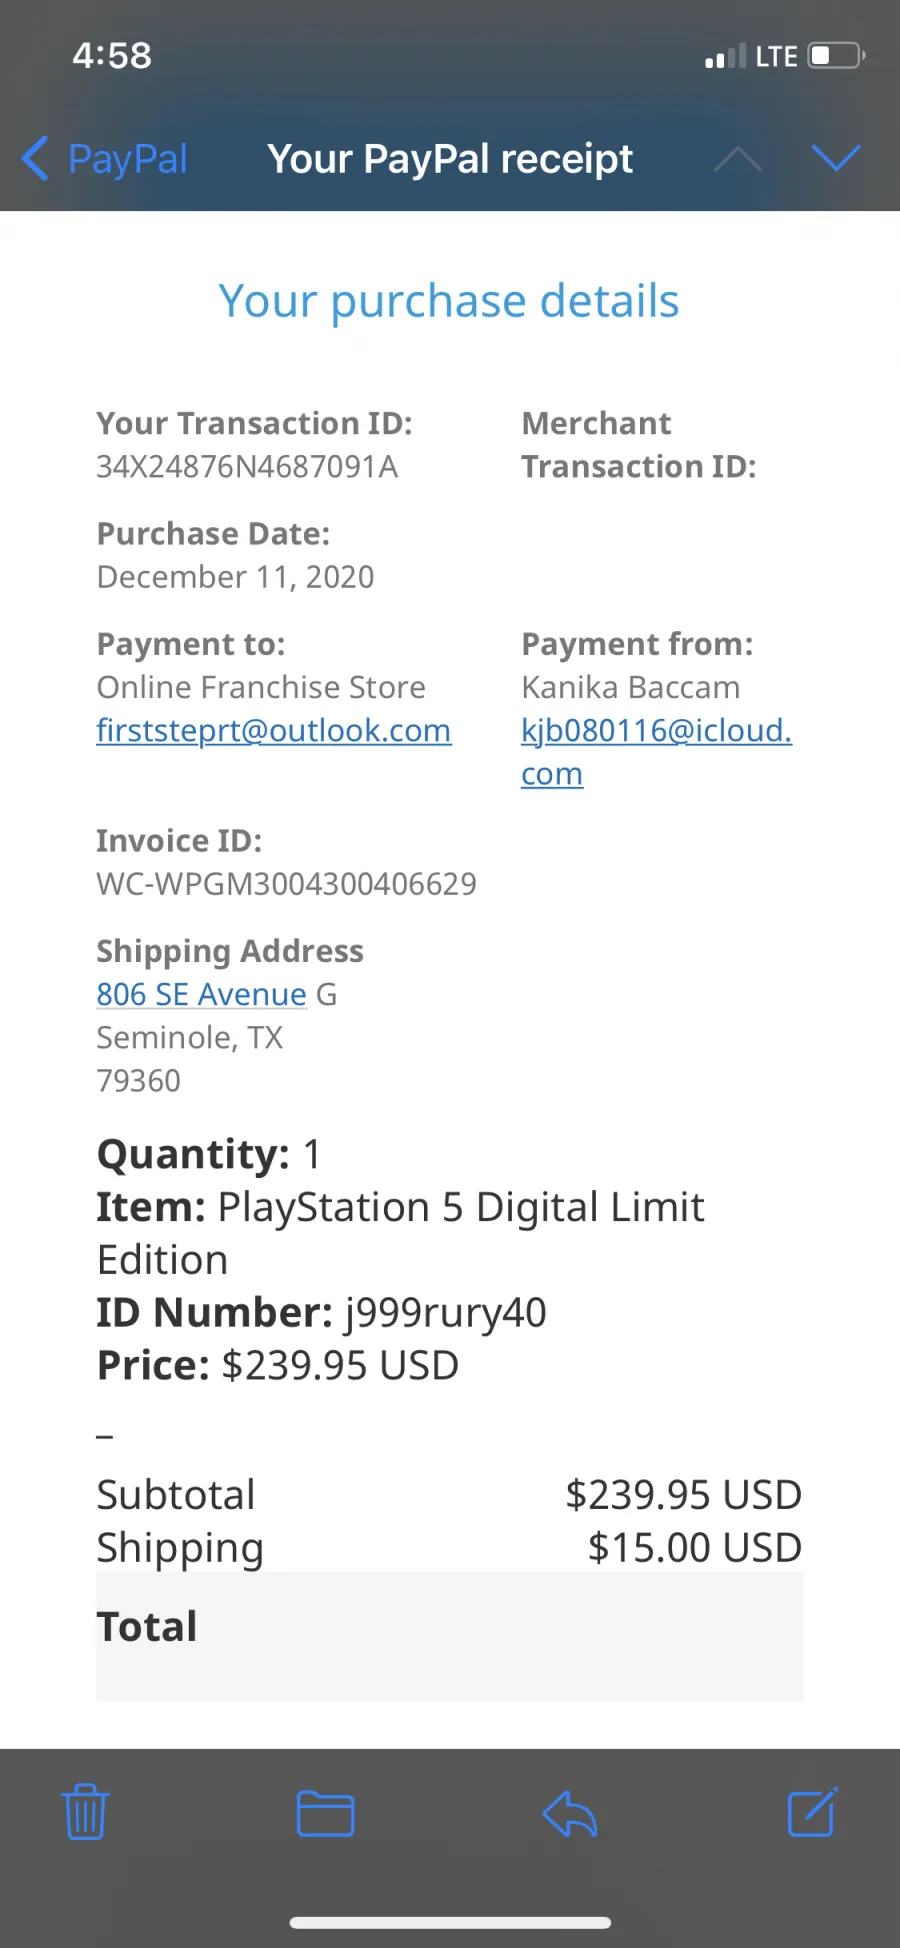Open the 806 SE Avenue address link
The image size is (900, 1948).
point(201,995)
